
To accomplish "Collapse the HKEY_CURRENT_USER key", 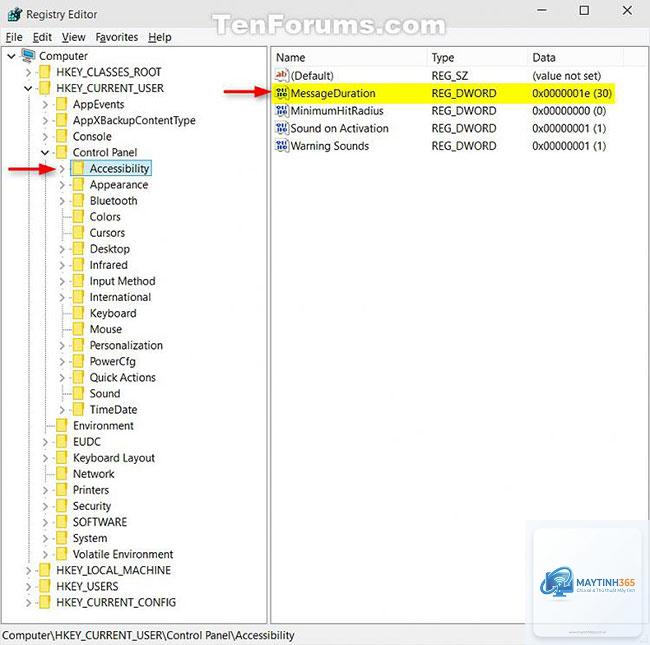I will (x=28, y=88).
